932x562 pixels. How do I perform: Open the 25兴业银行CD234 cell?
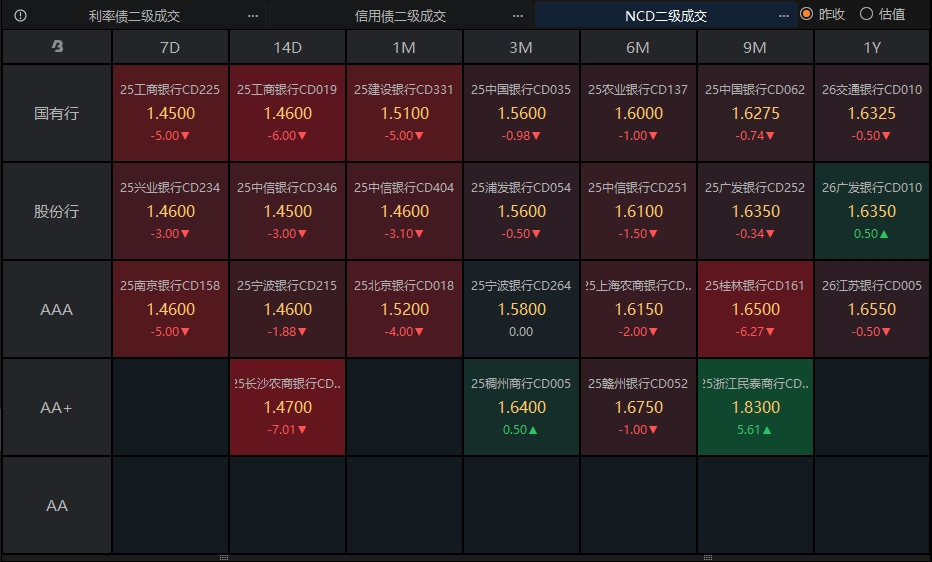pos(170,211)
